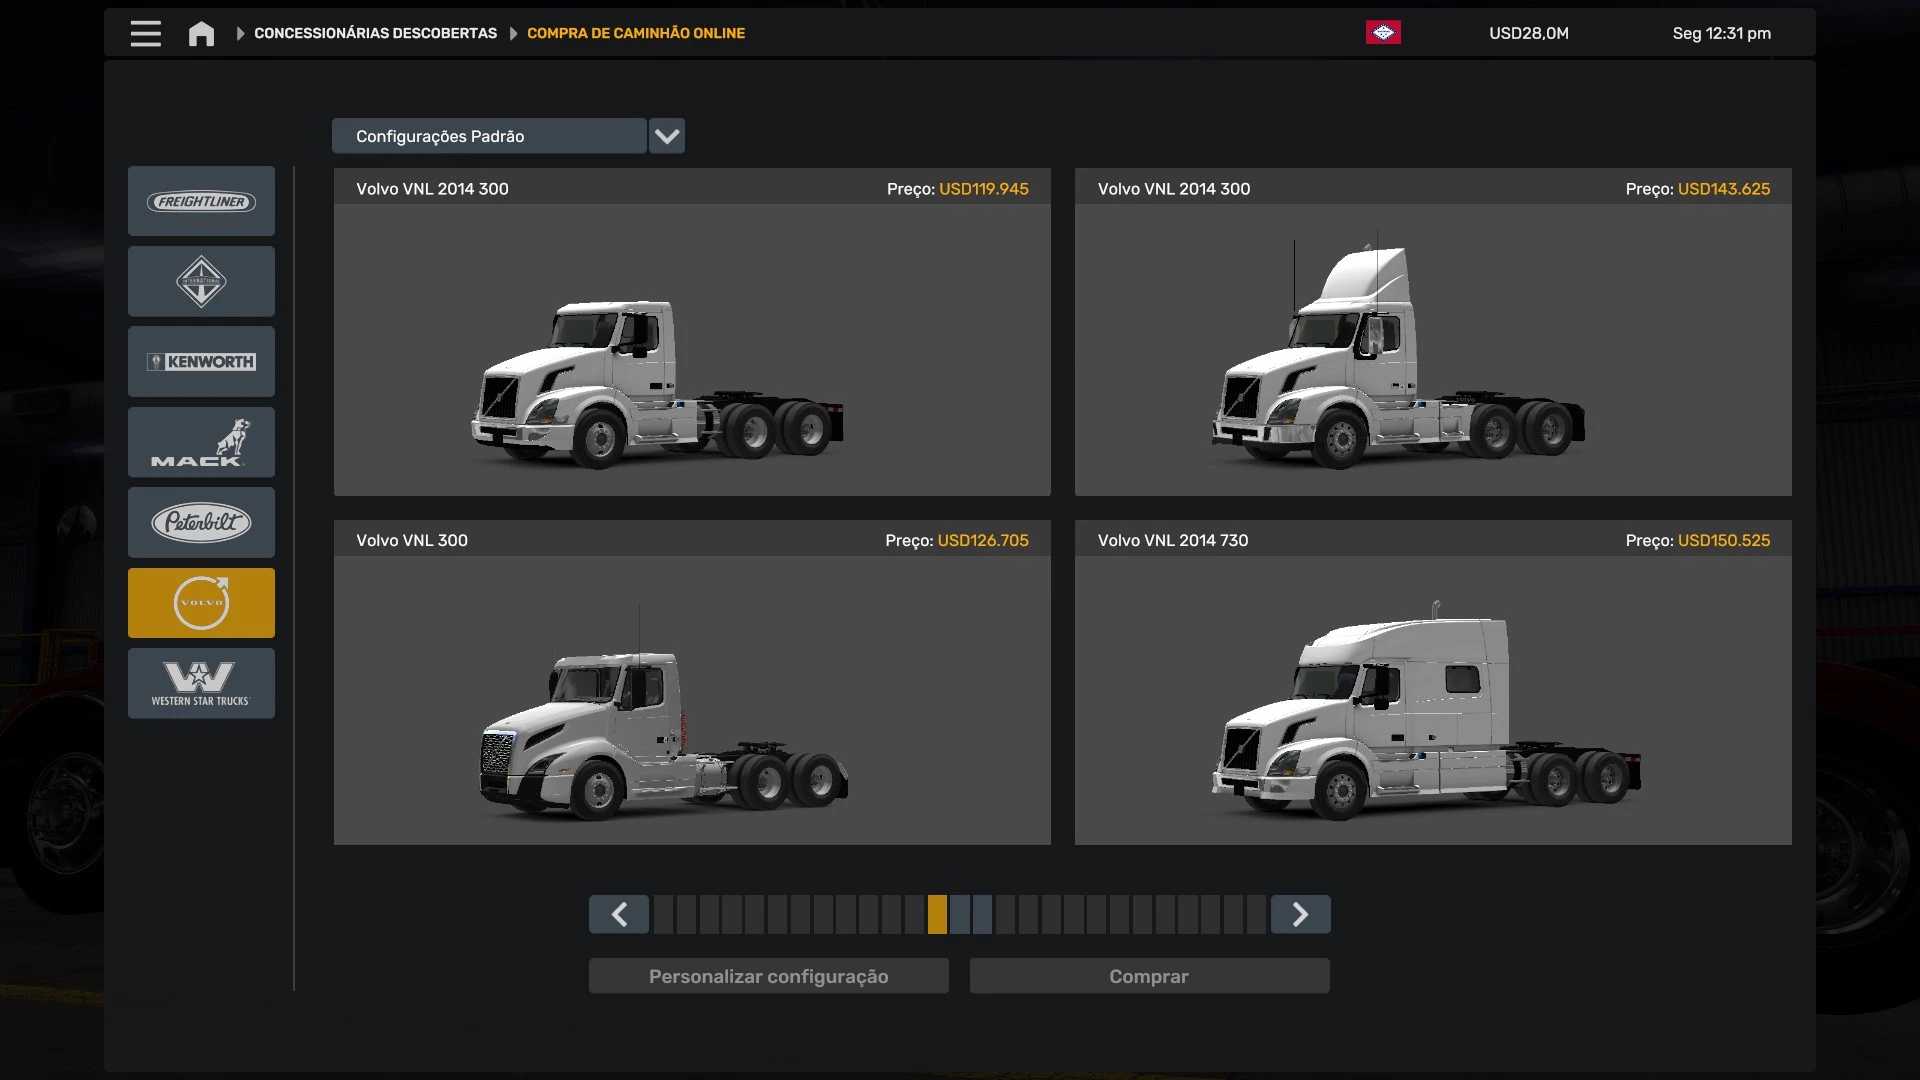The image size is (1920, 1080).
Task: Go to the home screen icon
Action: tap(201, 33)
